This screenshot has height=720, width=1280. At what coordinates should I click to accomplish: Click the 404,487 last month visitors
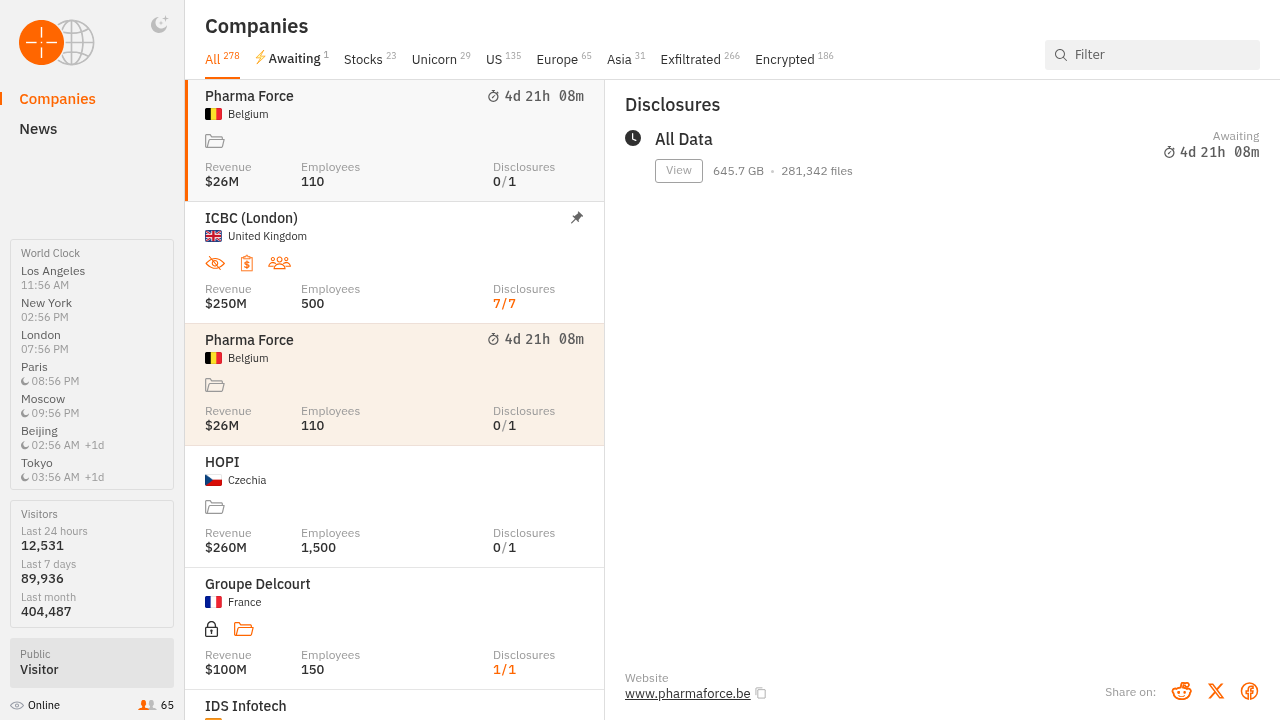click(x=46, y=612)
